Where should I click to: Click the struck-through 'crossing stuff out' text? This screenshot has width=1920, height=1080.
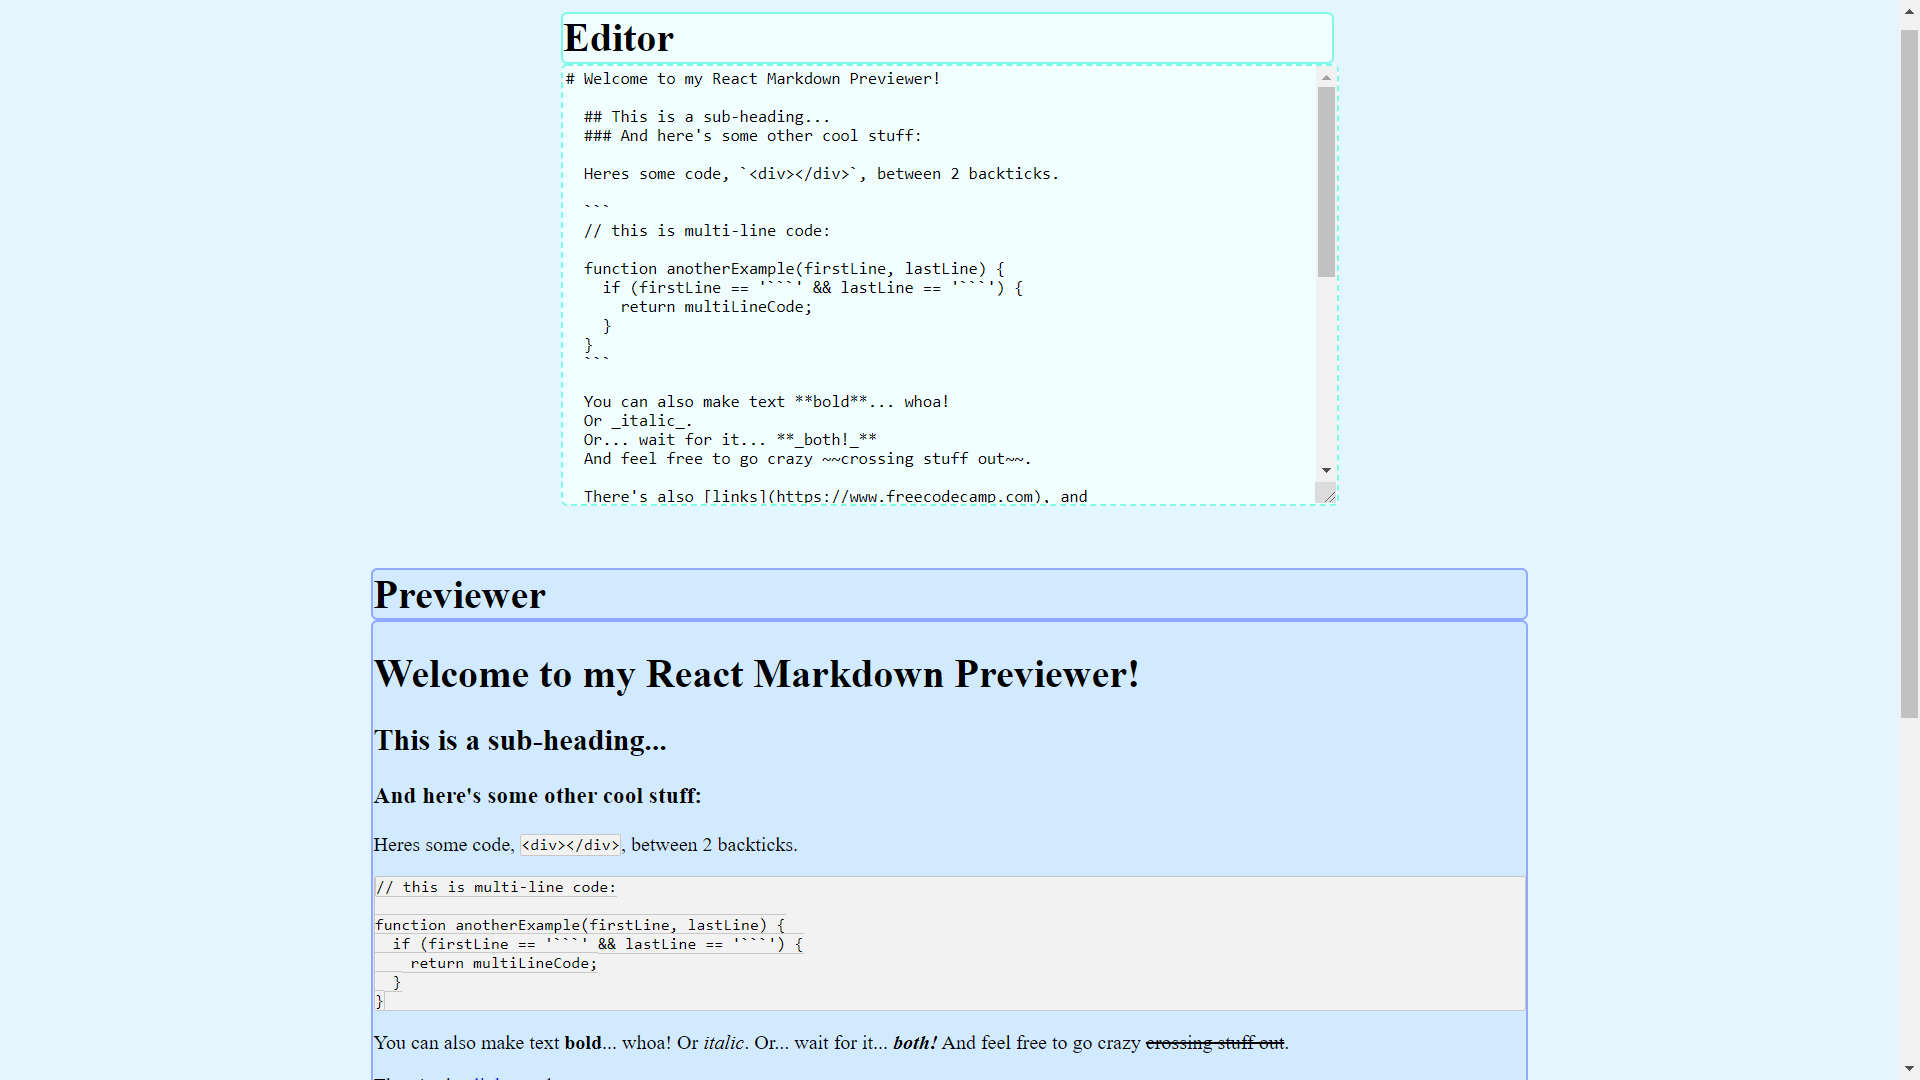click(1215, 1043)
